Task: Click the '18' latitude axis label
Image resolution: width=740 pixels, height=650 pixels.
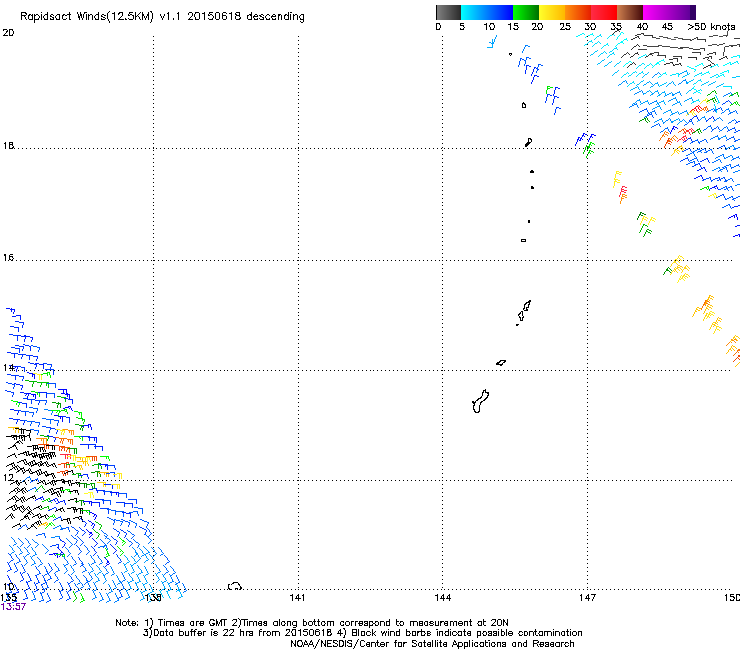Action: click(x=8, y=145)
